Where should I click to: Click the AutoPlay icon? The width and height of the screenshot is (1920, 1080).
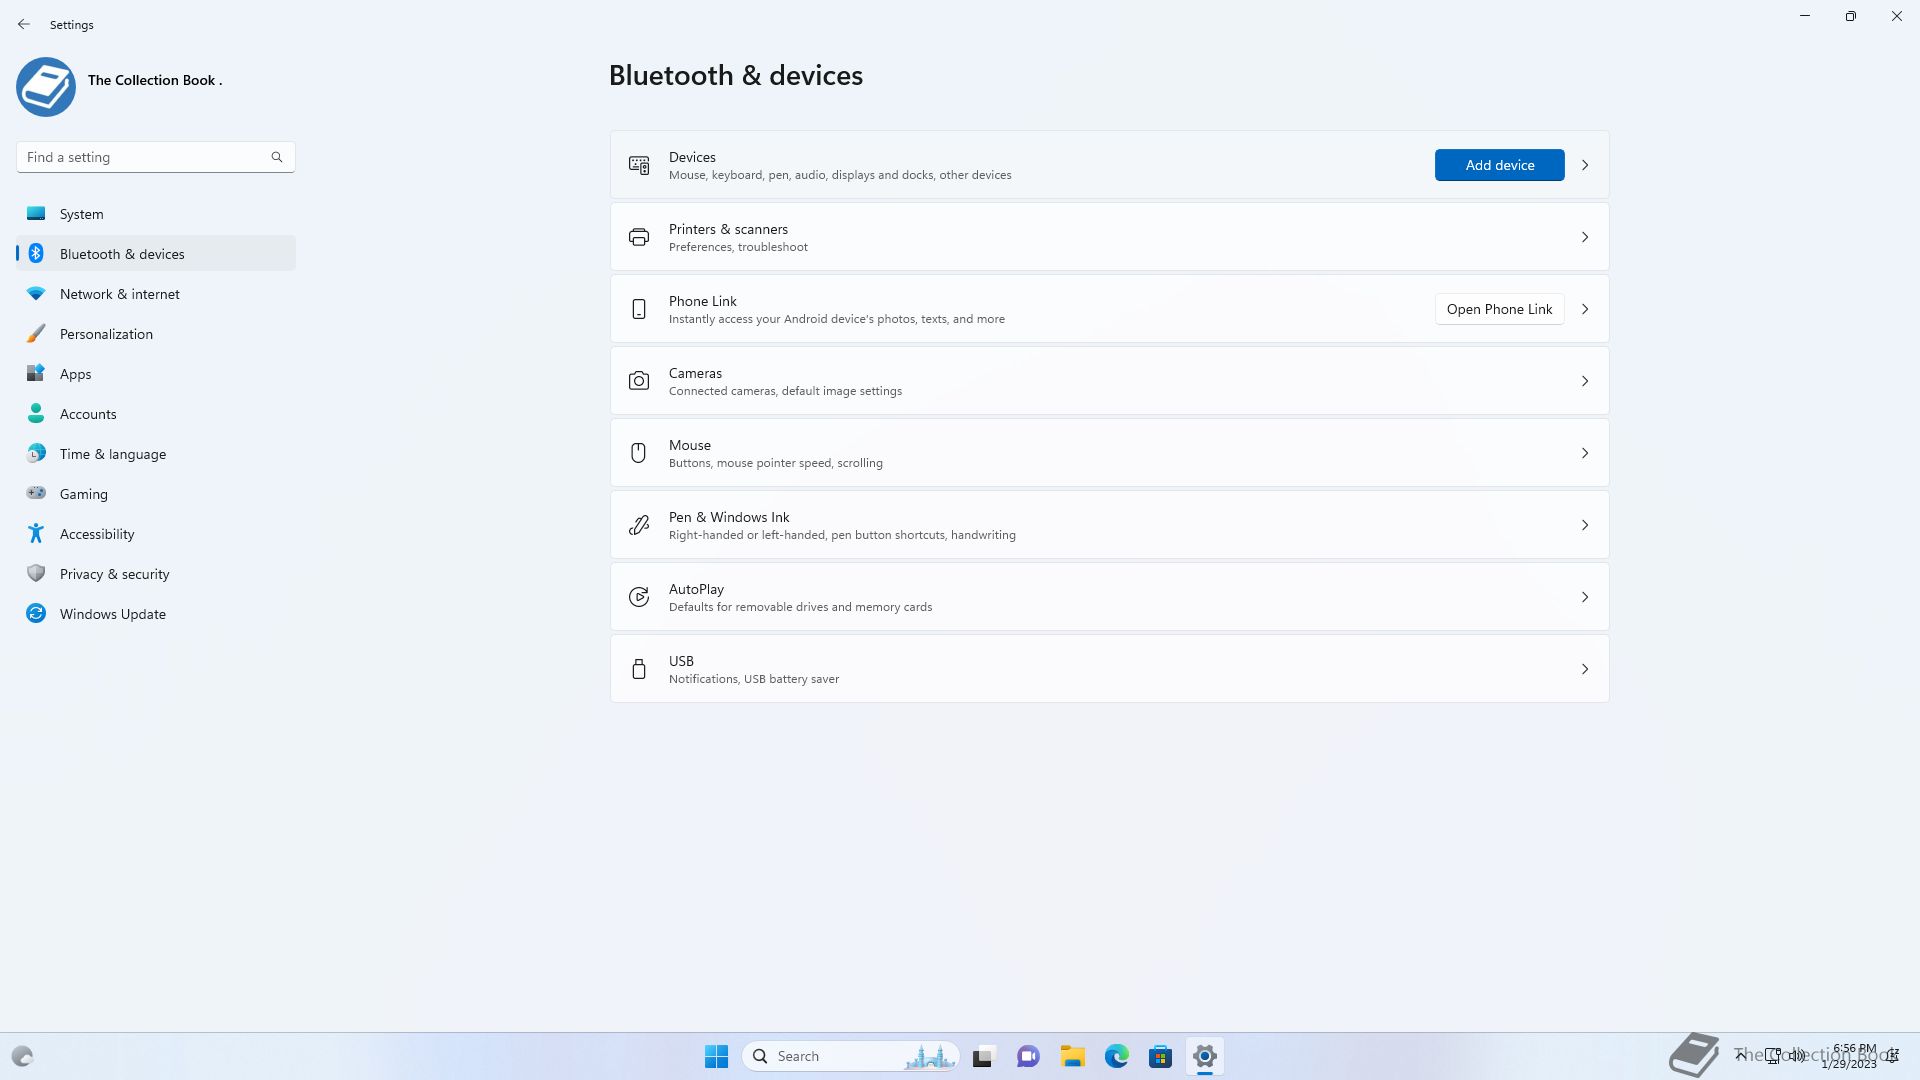pos(639,597)
